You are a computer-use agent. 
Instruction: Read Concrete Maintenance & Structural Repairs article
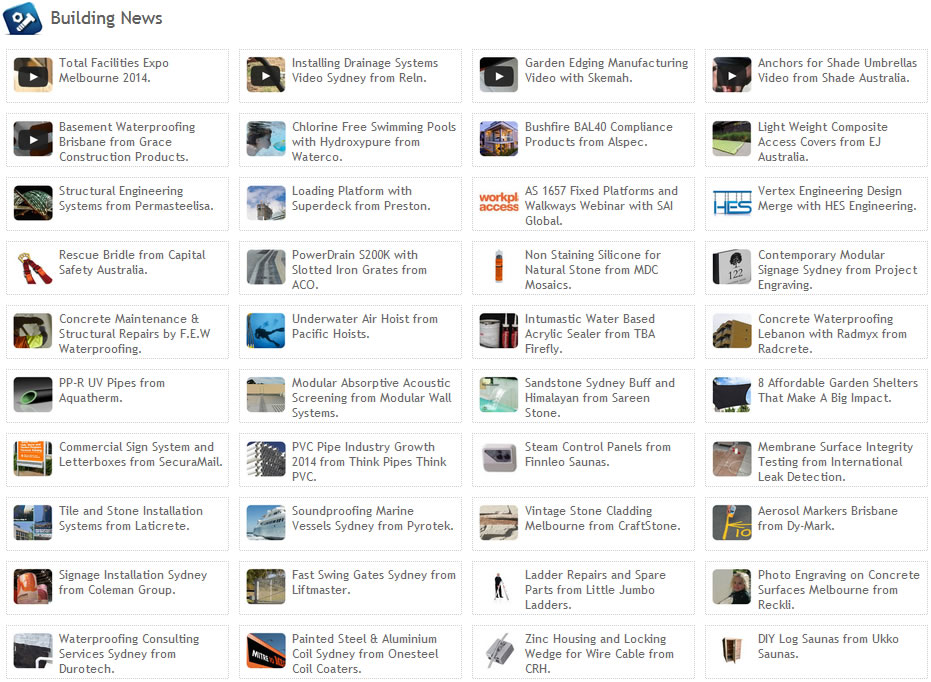tap(135, 334)
